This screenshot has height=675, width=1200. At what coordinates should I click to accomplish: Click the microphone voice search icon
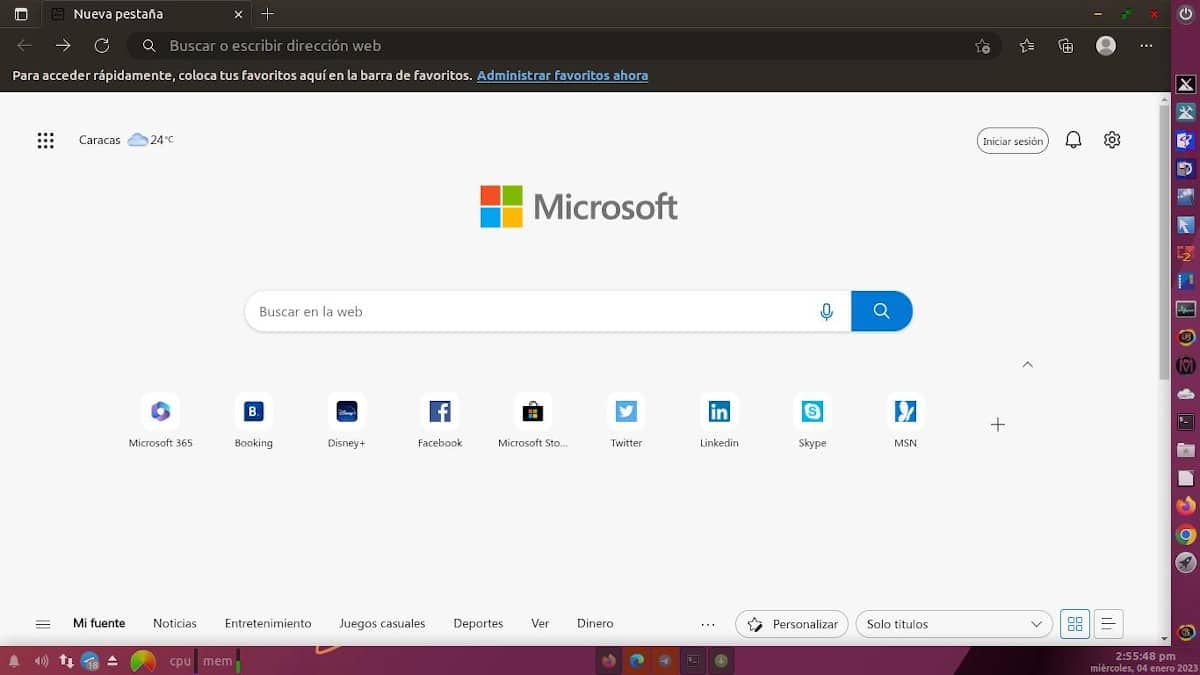tap(826, 312)
